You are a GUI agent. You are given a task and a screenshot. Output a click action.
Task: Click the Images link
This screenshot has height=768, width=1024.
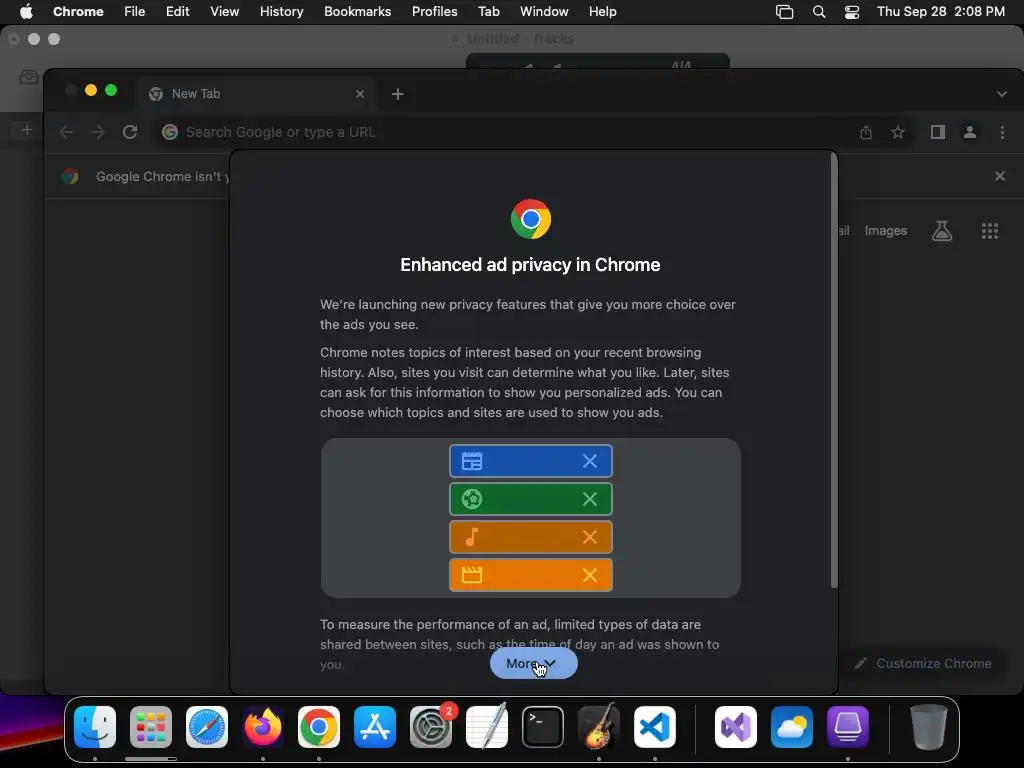[886, 231]
